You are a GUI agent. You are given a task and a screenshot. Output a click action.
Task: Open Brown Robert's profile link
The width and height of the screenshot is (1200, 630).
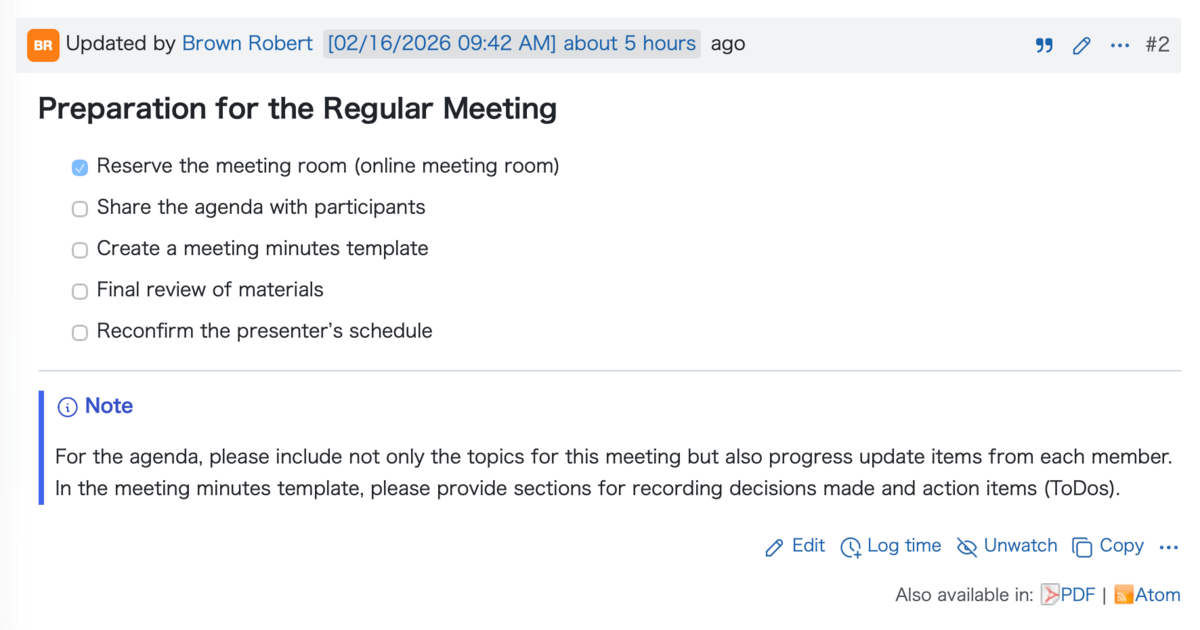pos(247,44)
